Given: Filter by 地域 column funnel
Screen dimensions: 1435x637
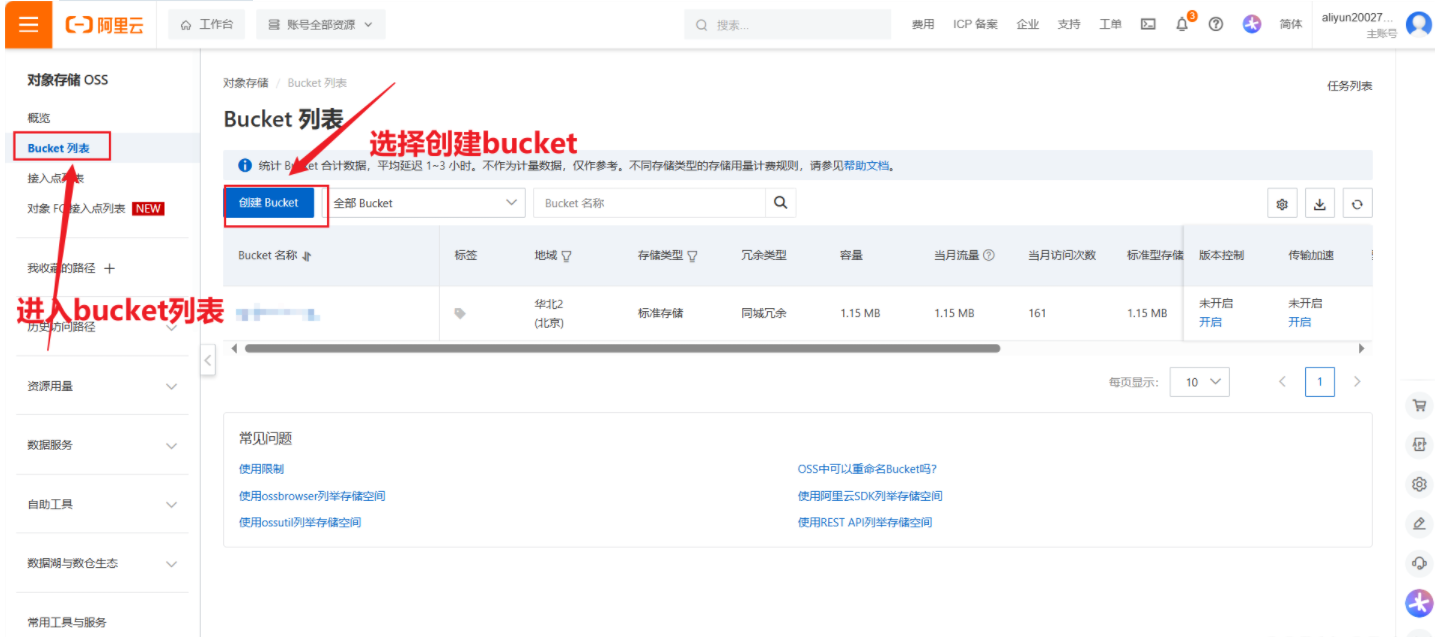Looking at the screenshot, I should tap(567, 256).
